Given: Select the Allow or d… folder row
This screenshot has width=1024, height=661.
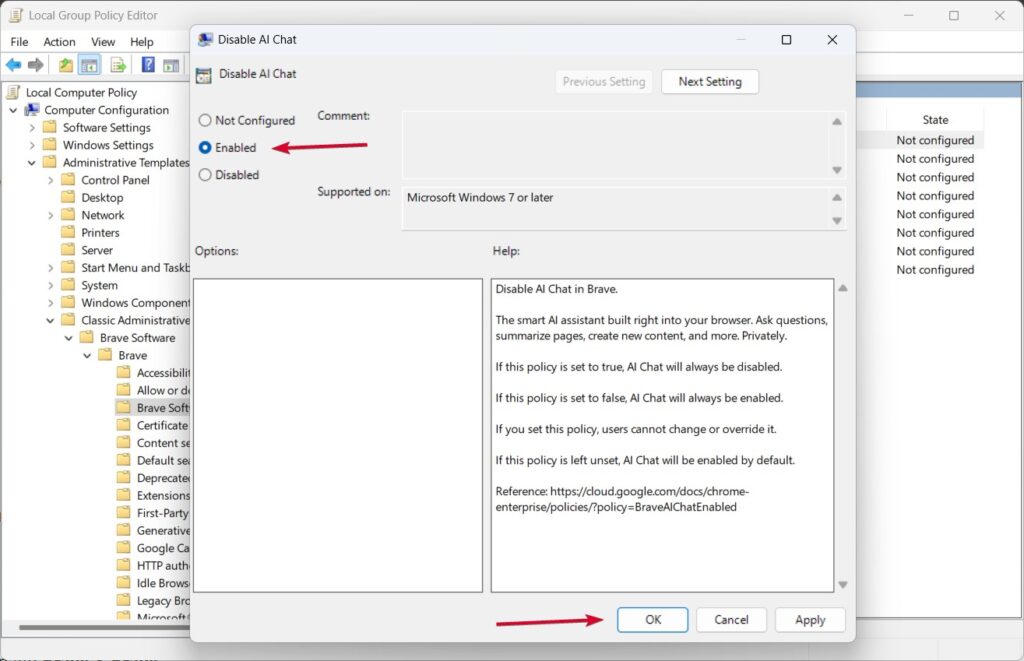Looking at the screenshot, I should click(x=153, y=390).
